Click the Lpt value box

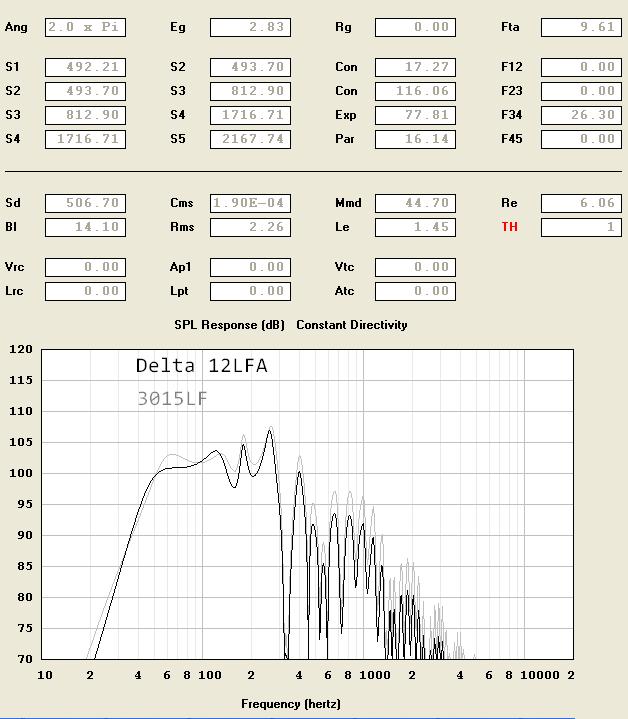point(250,291)
